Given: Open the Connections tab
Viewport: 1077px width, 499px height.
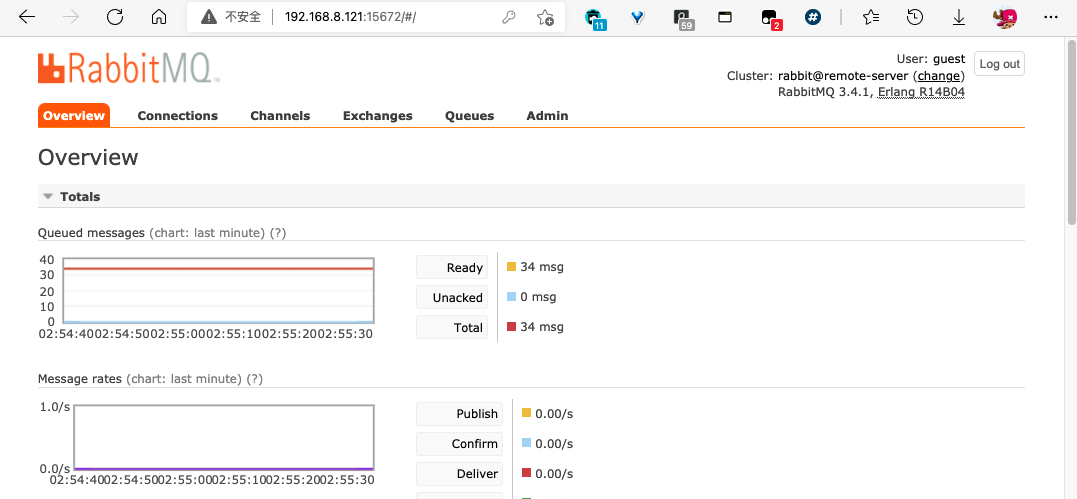Looking at the screenshot, I should 177,115.
